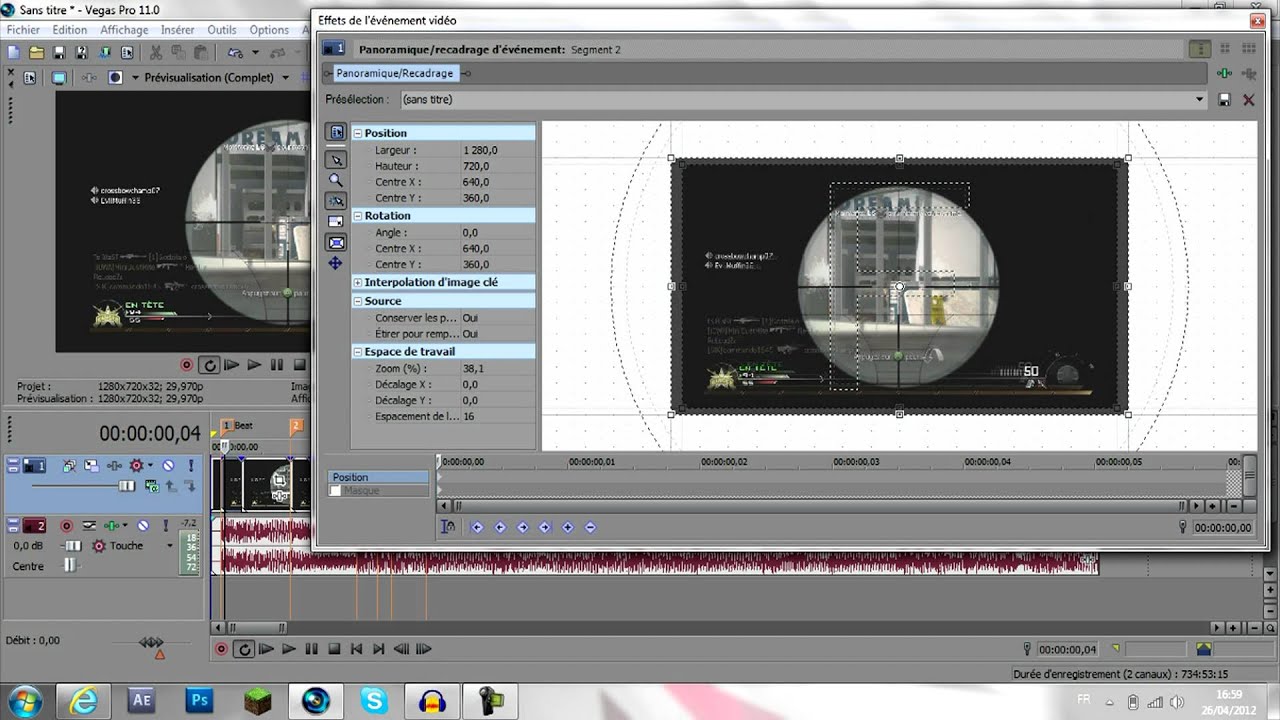Toggle Enable snapping in crop dialog
The image size is (1280, 720).
click(335, 201)
